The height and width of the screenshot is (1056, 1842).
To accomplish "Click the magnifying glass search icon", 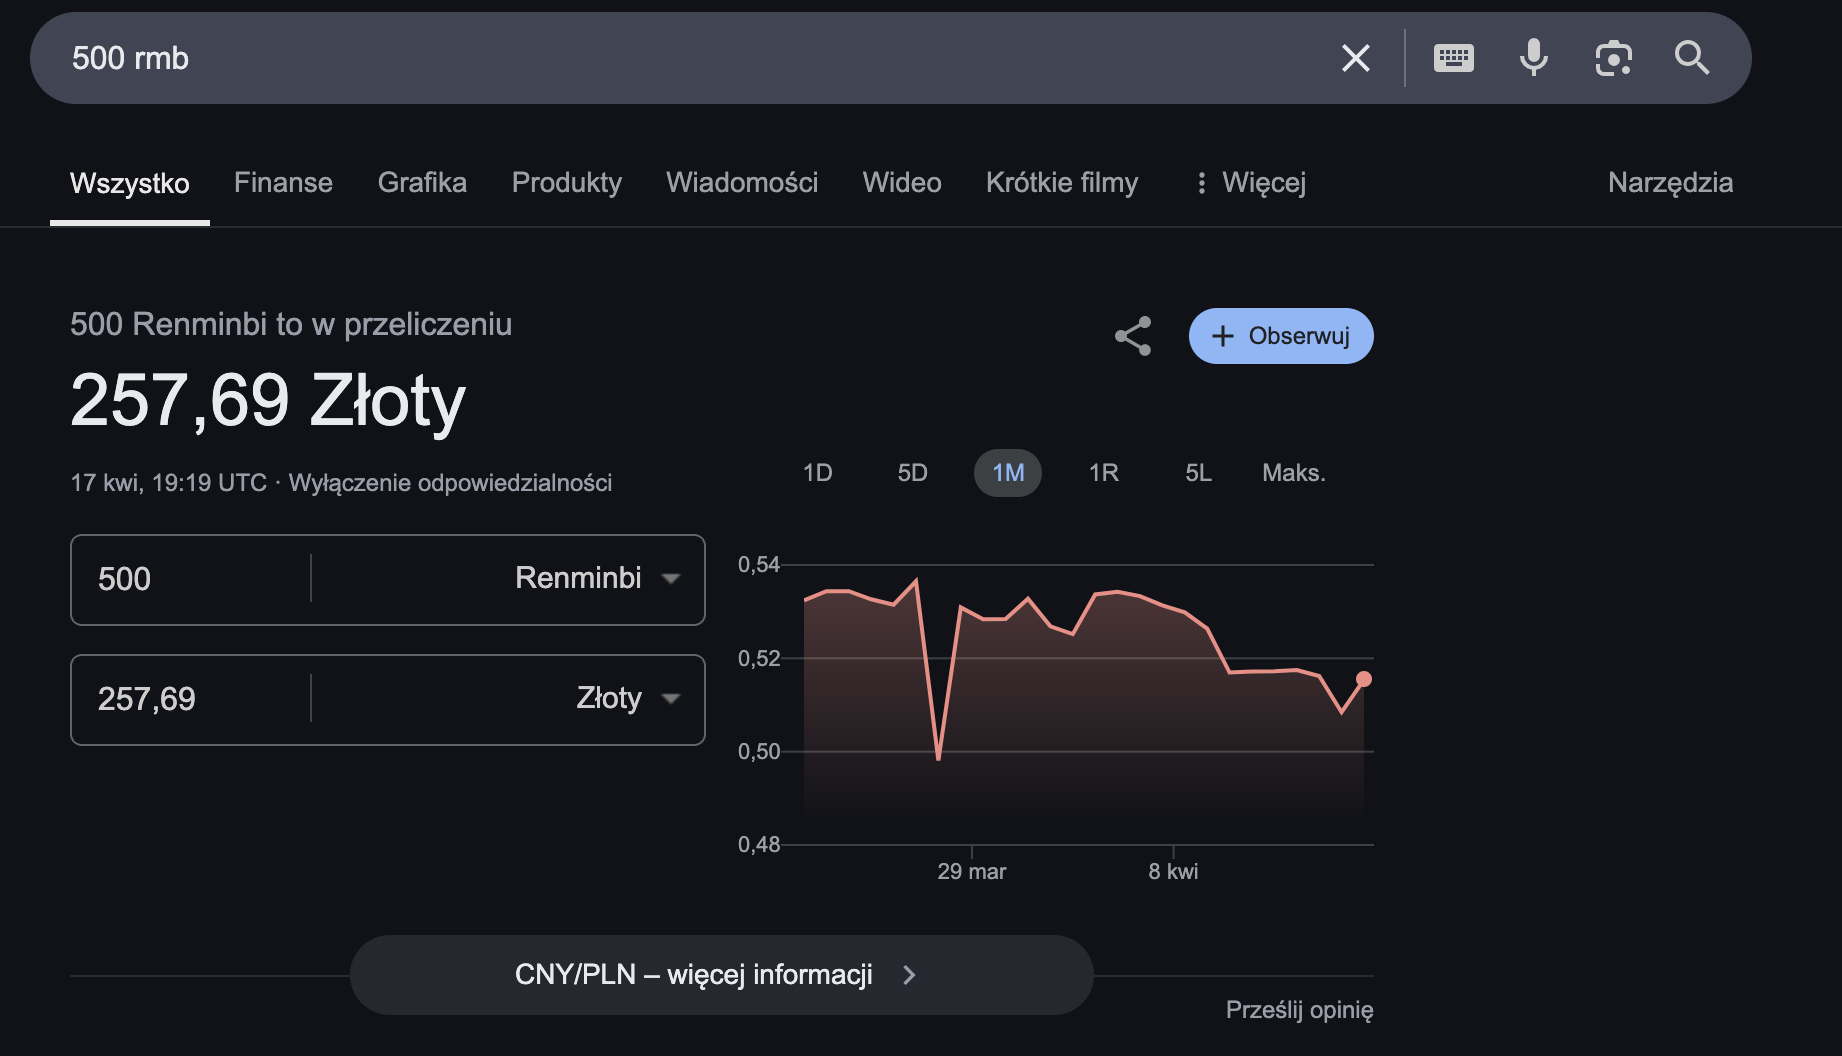I will pyautogui.click(x=1691, y=58).
